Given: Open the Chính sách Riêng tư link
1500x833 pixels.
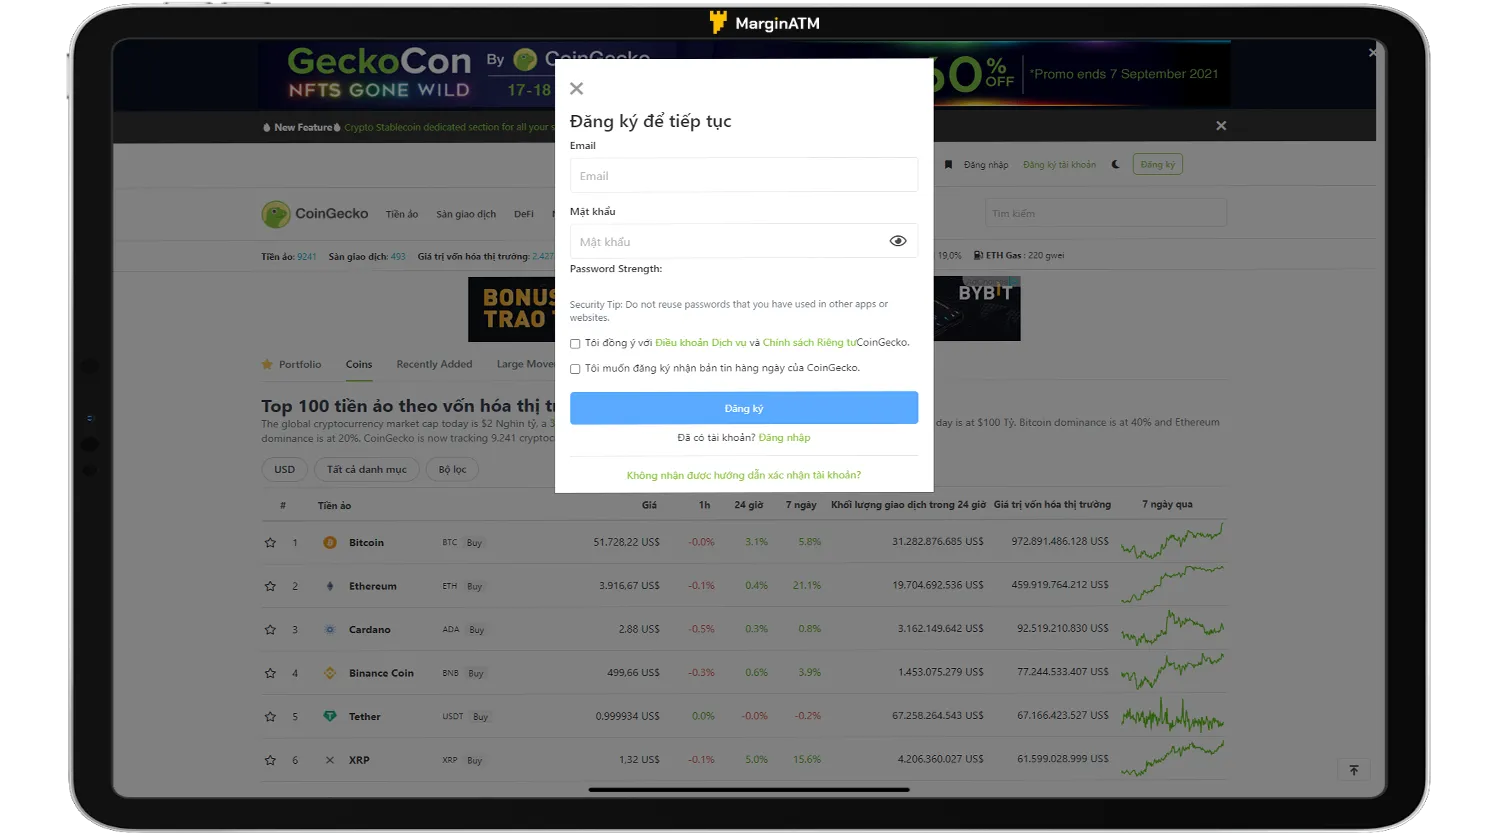Looking at the screenshot, I should [x=810, y=343].
